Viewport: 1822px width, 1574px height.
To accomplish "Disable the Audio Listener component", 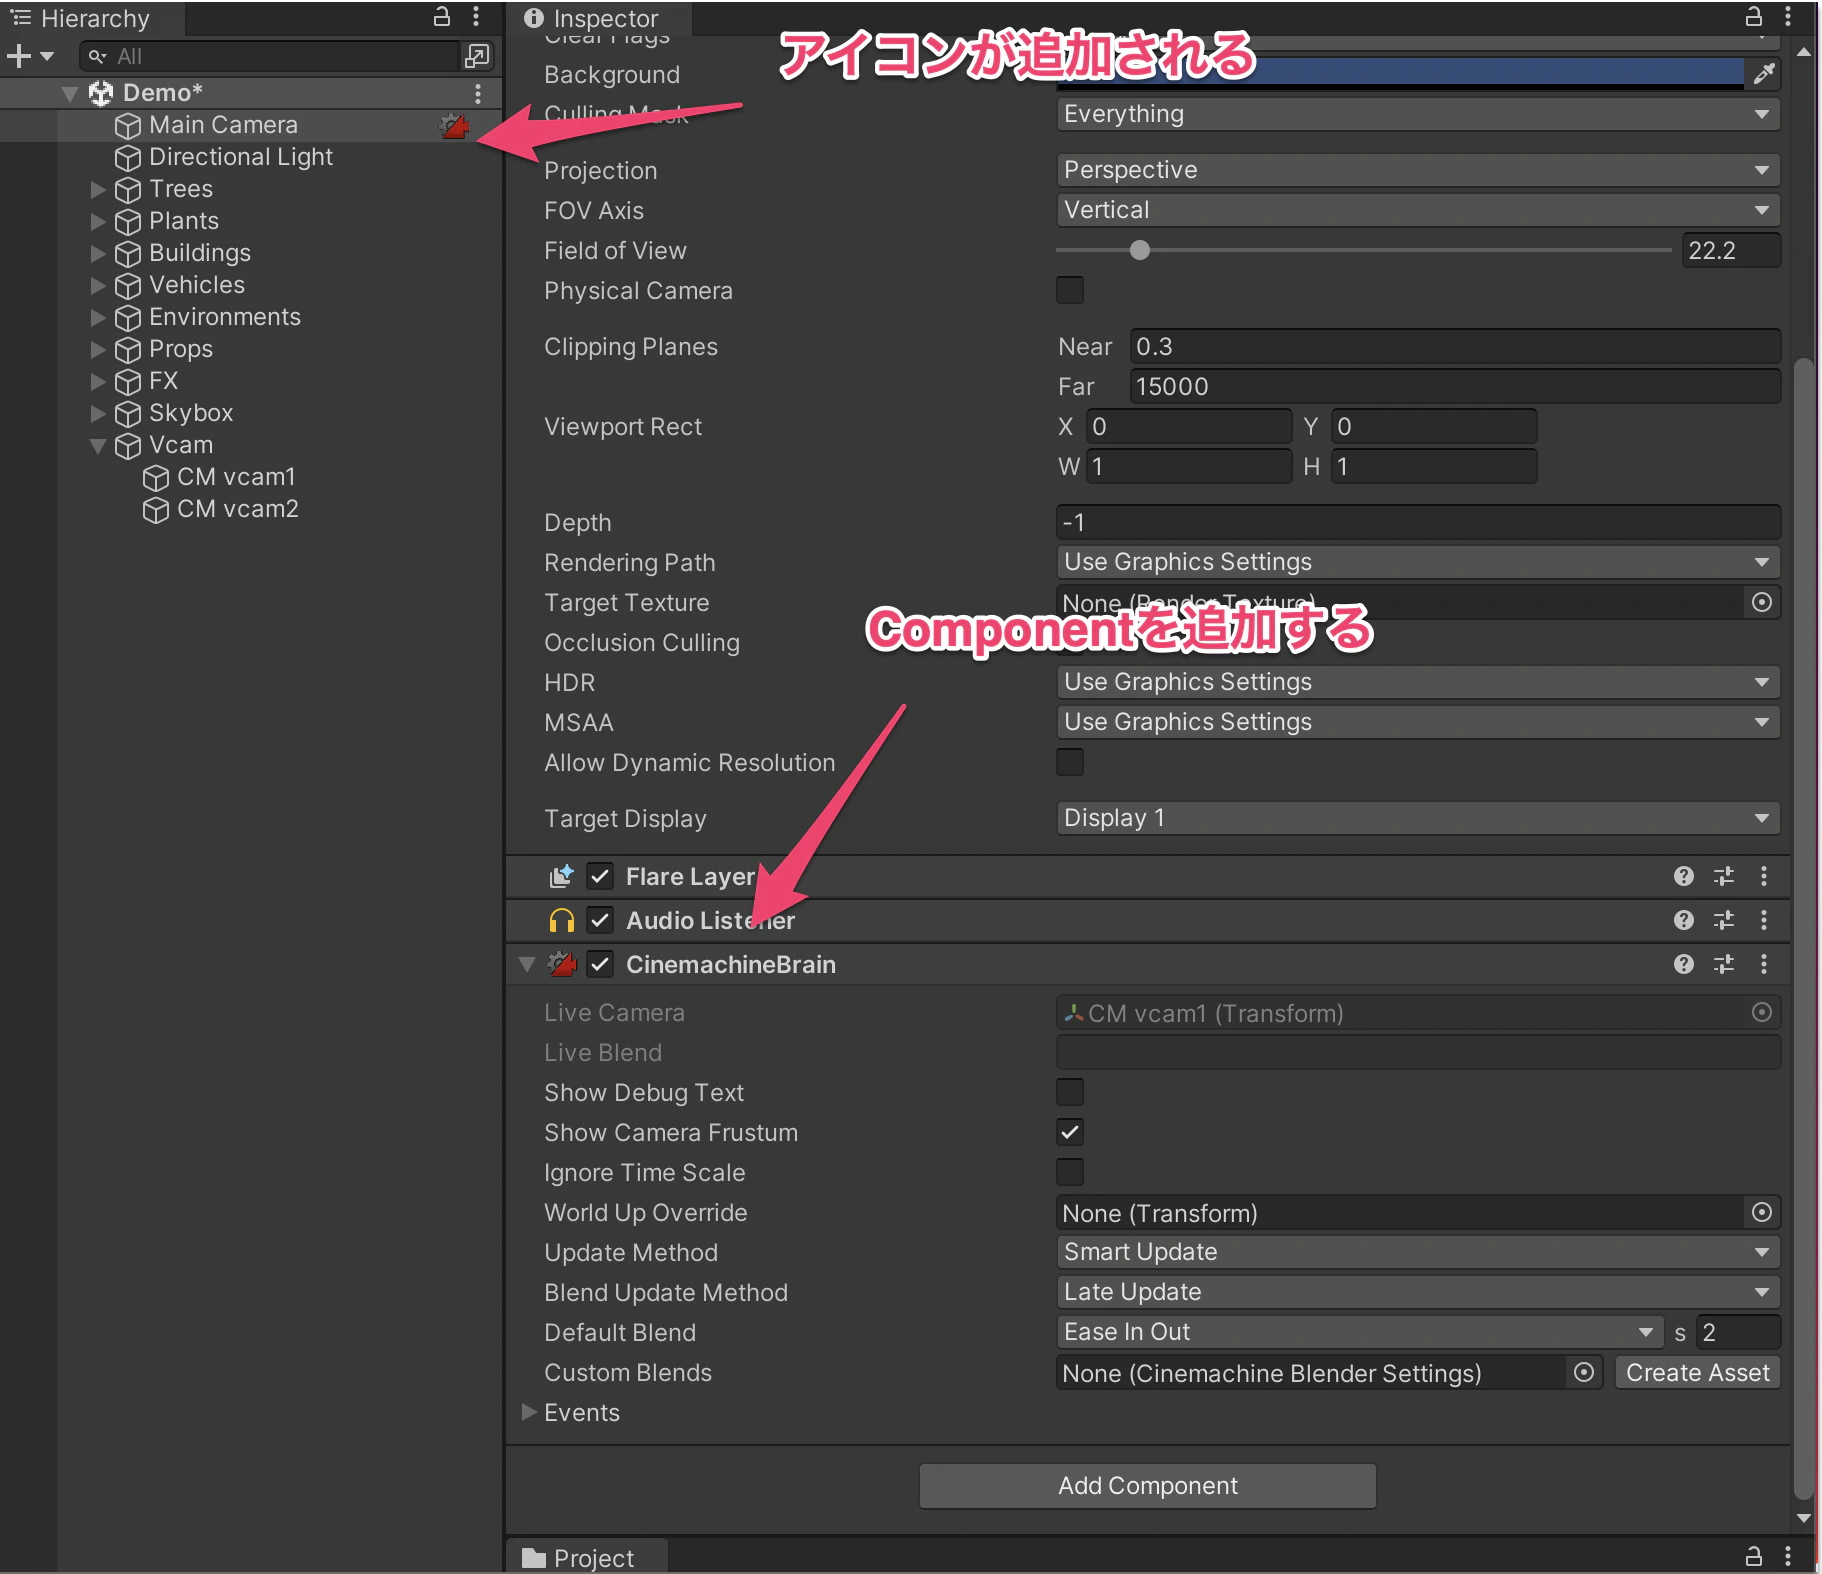I will tap(600, 920).
